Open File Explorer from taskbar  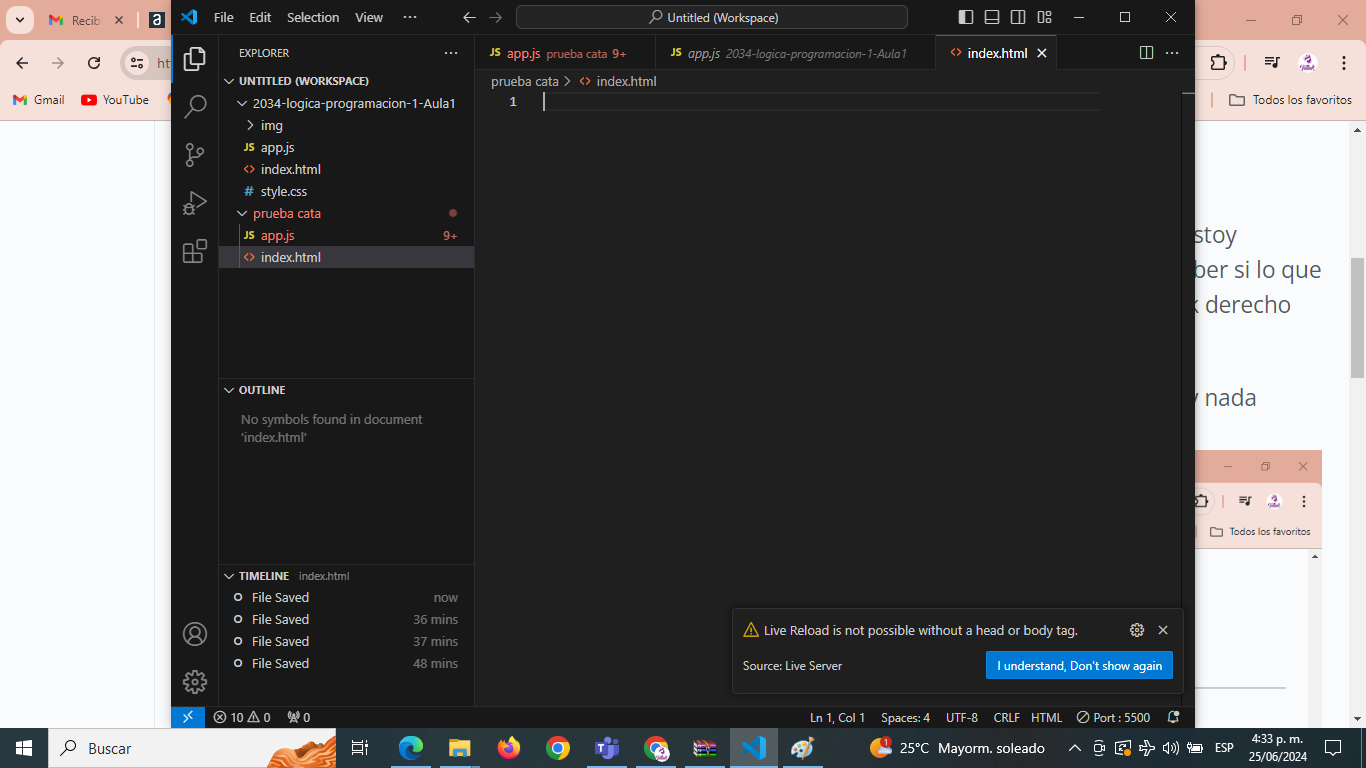coord(460,748)
